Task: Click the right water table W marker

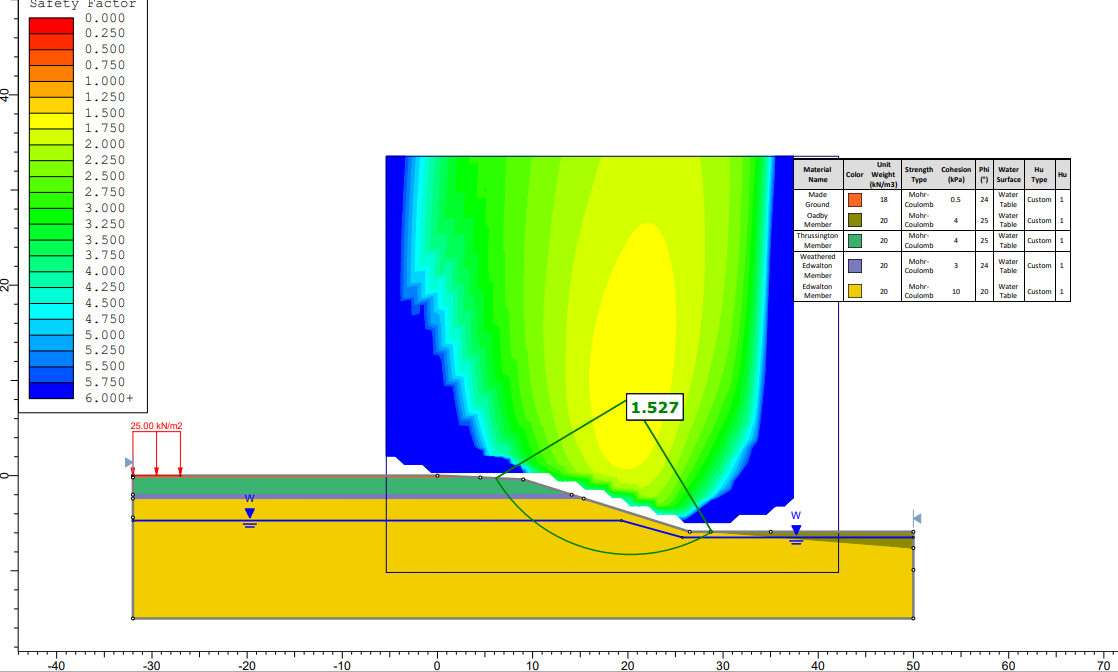Action: click(x=796, y=528)
